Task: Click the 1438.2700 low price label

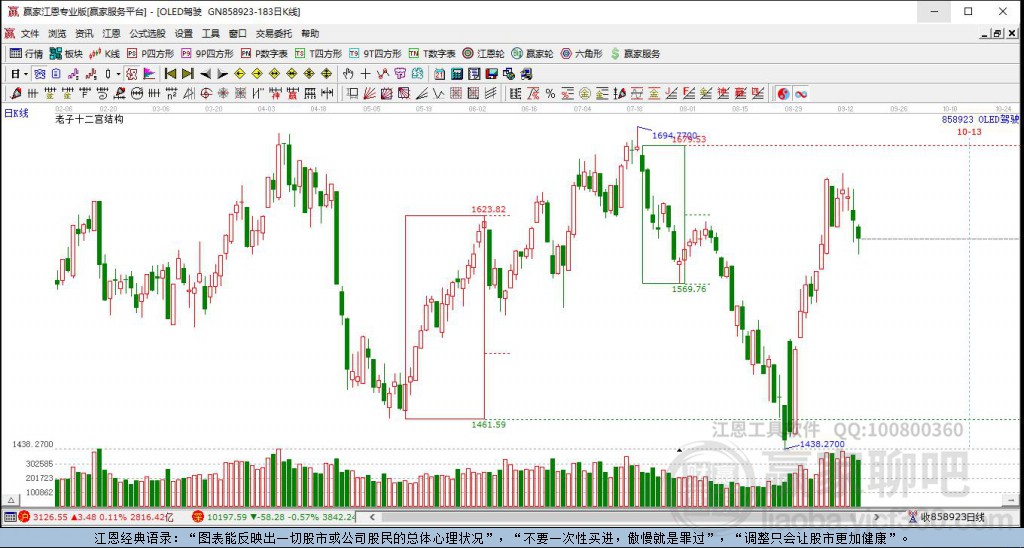Action: [x=822, y=444]
